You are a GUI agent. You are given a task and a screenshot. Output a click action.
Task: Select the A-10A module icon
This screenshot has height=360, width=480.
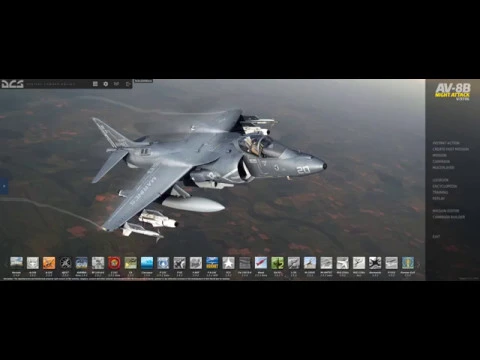(33, 263)
